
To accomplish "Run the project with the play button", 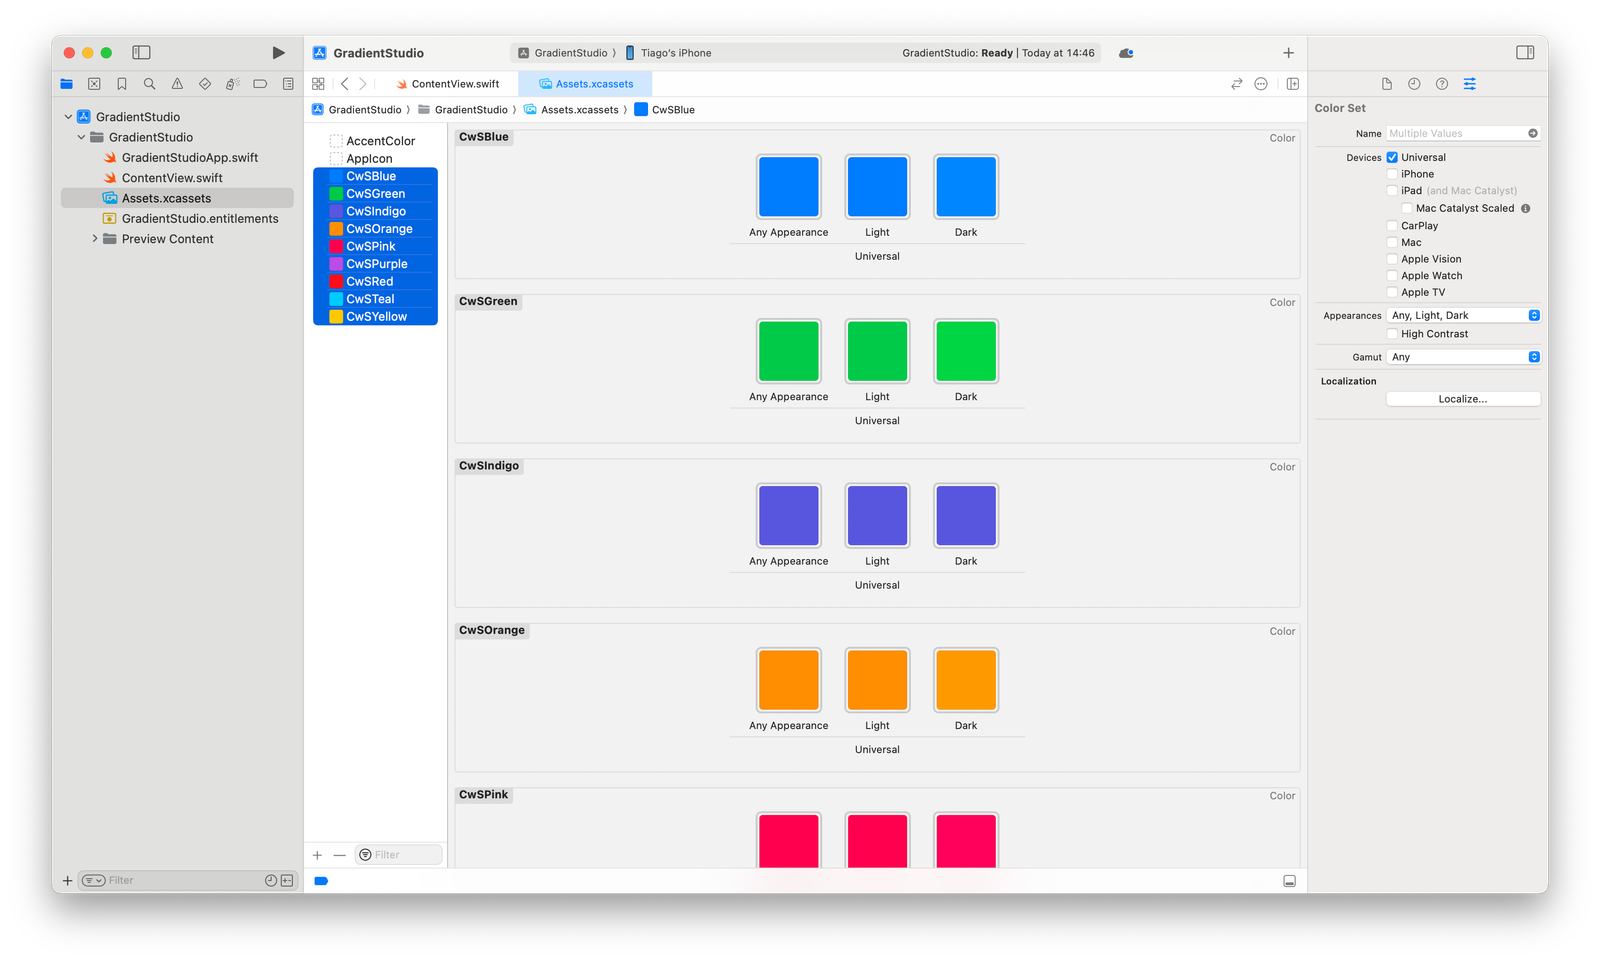I will [x=277, y=52].
